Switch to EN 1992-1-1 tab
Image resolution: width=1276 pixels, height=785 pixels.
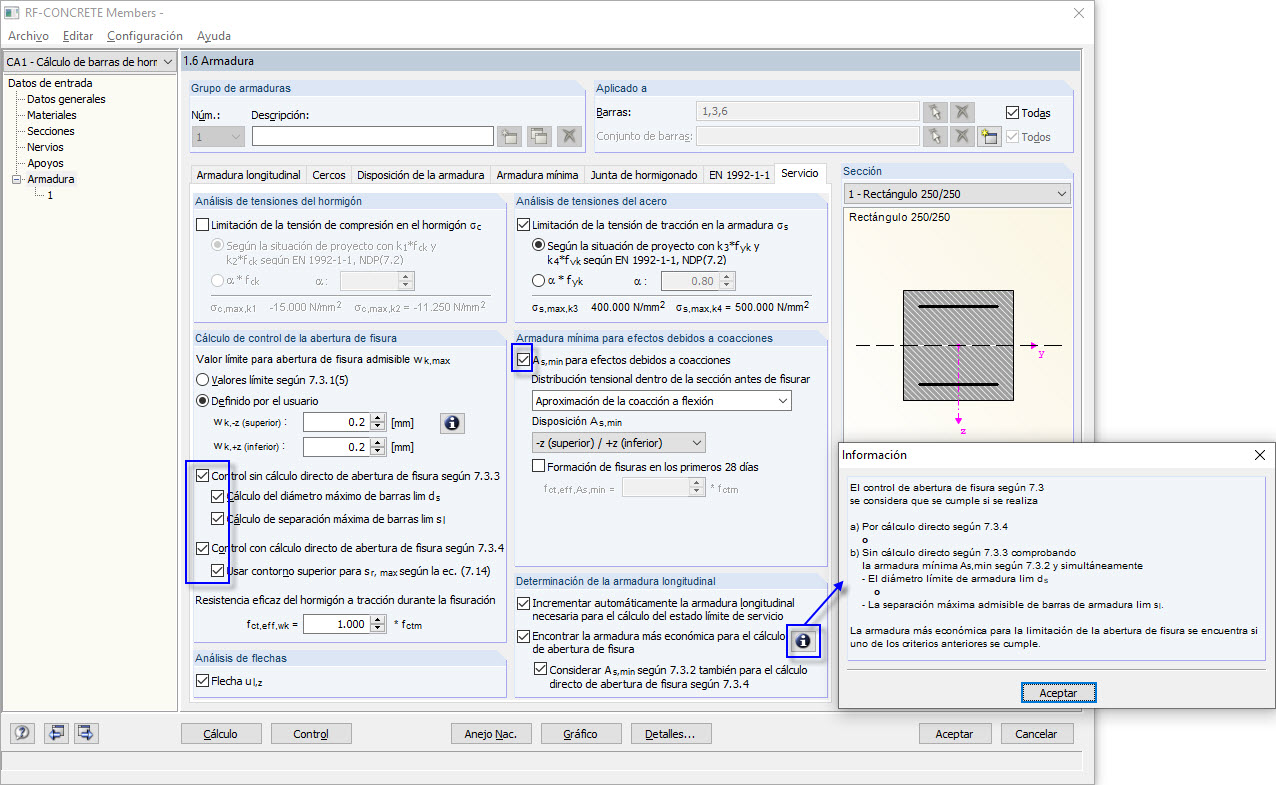(x=739, y=174)
